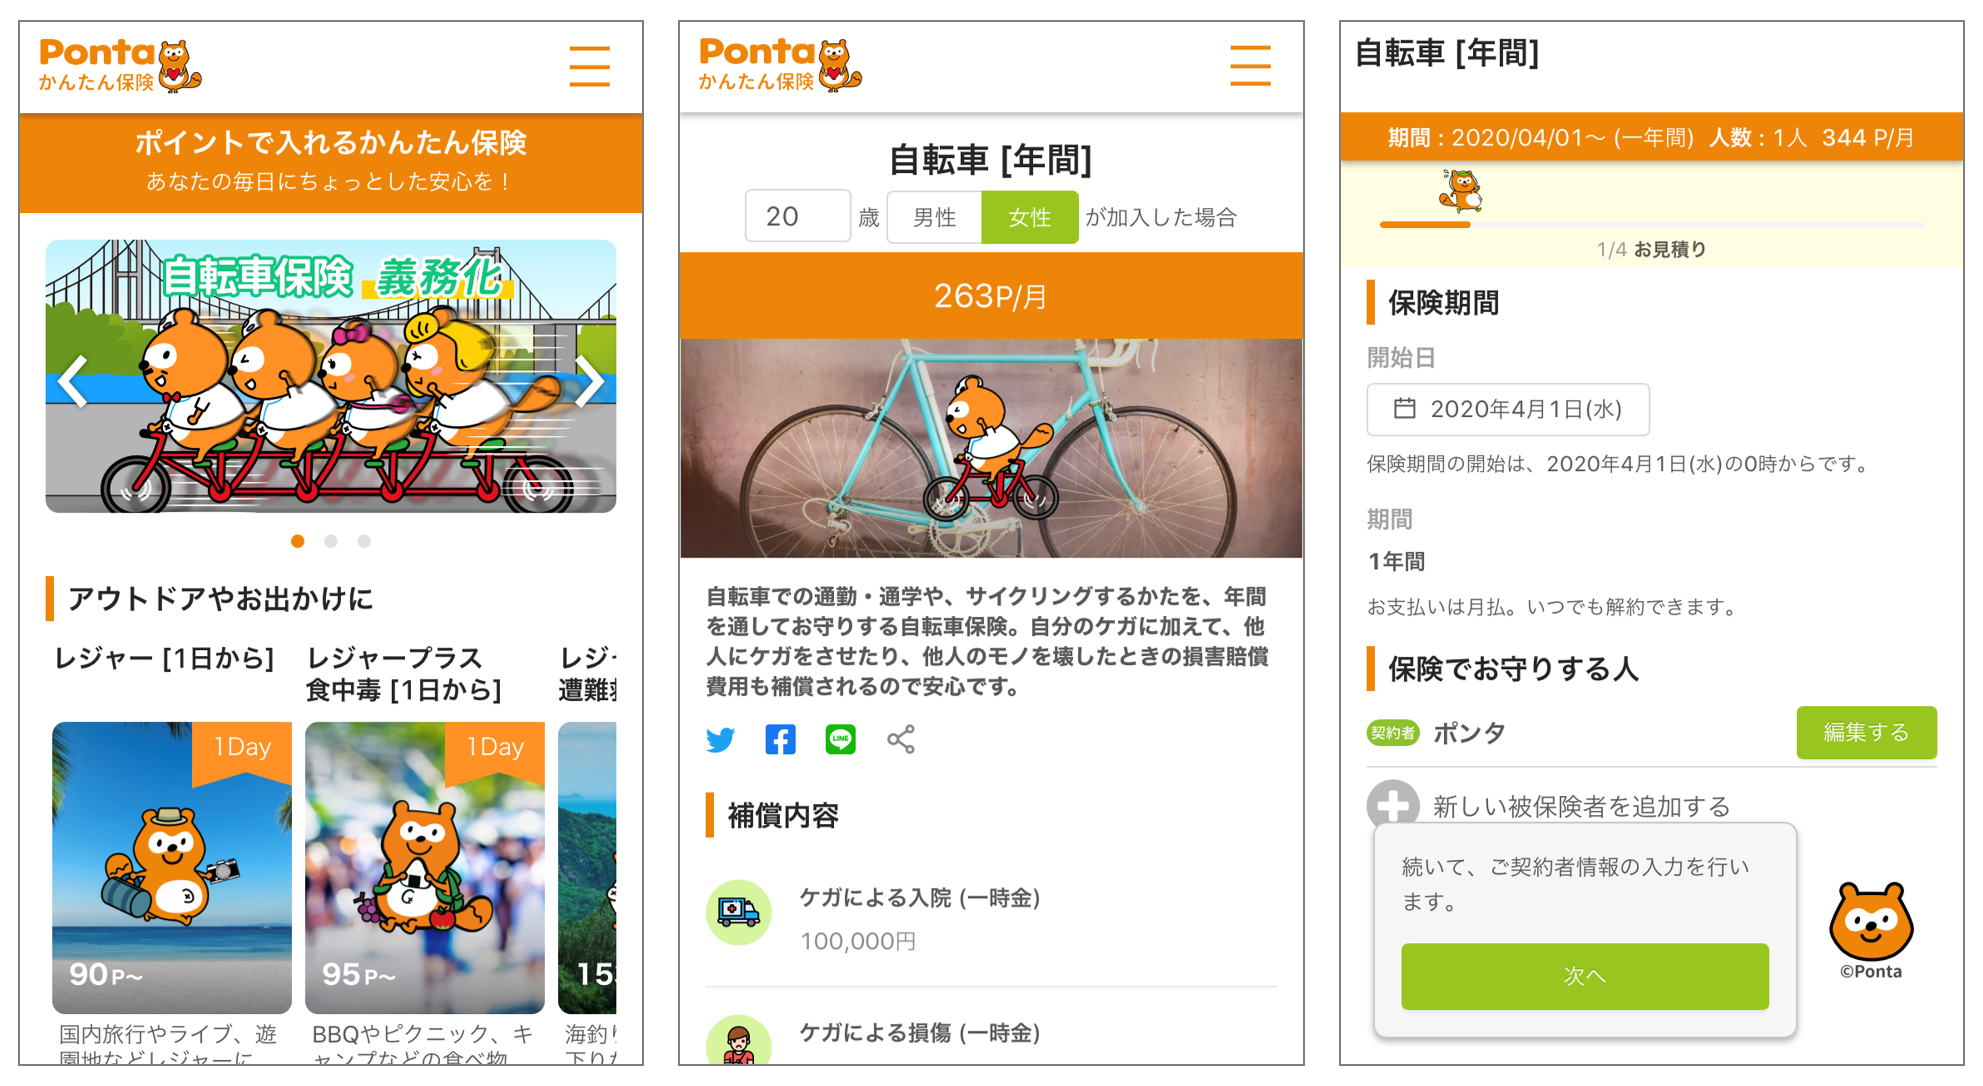Share bicycle insurance on Twitter
Image resolution: width=1983 pixels, height=1086 pixels.
720,739
